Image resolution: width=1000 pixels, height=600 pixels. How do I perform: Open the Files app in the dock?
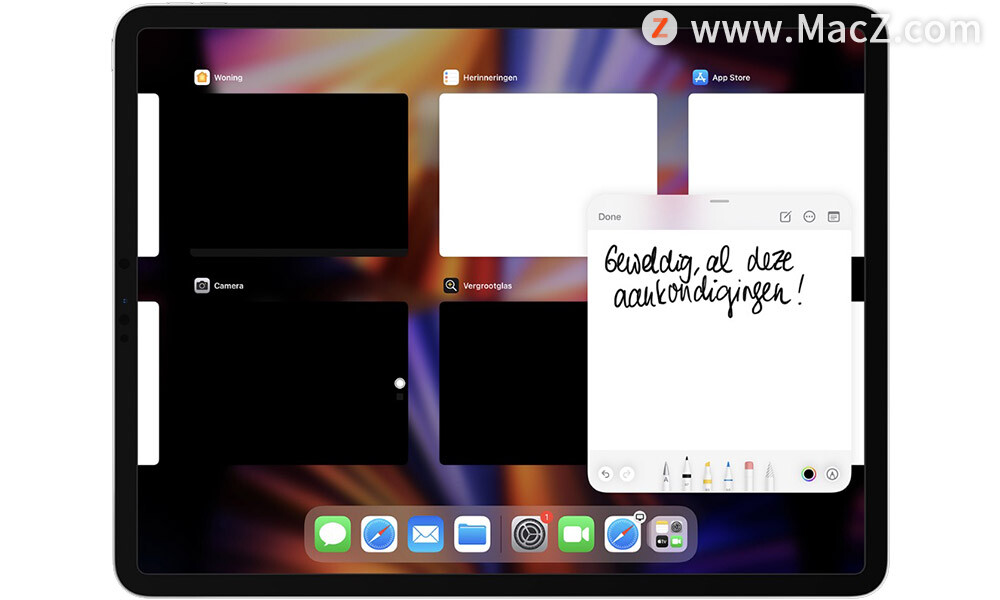[472, 534]
